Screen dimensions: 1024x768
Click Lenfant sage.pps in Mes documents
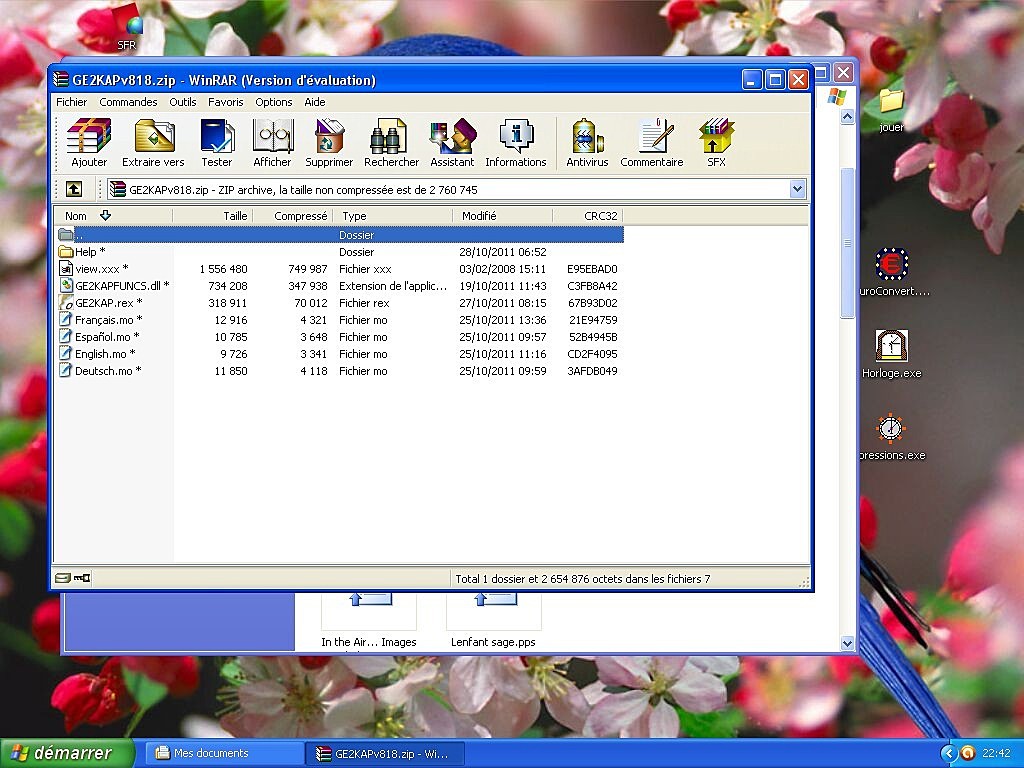(493, 642)
